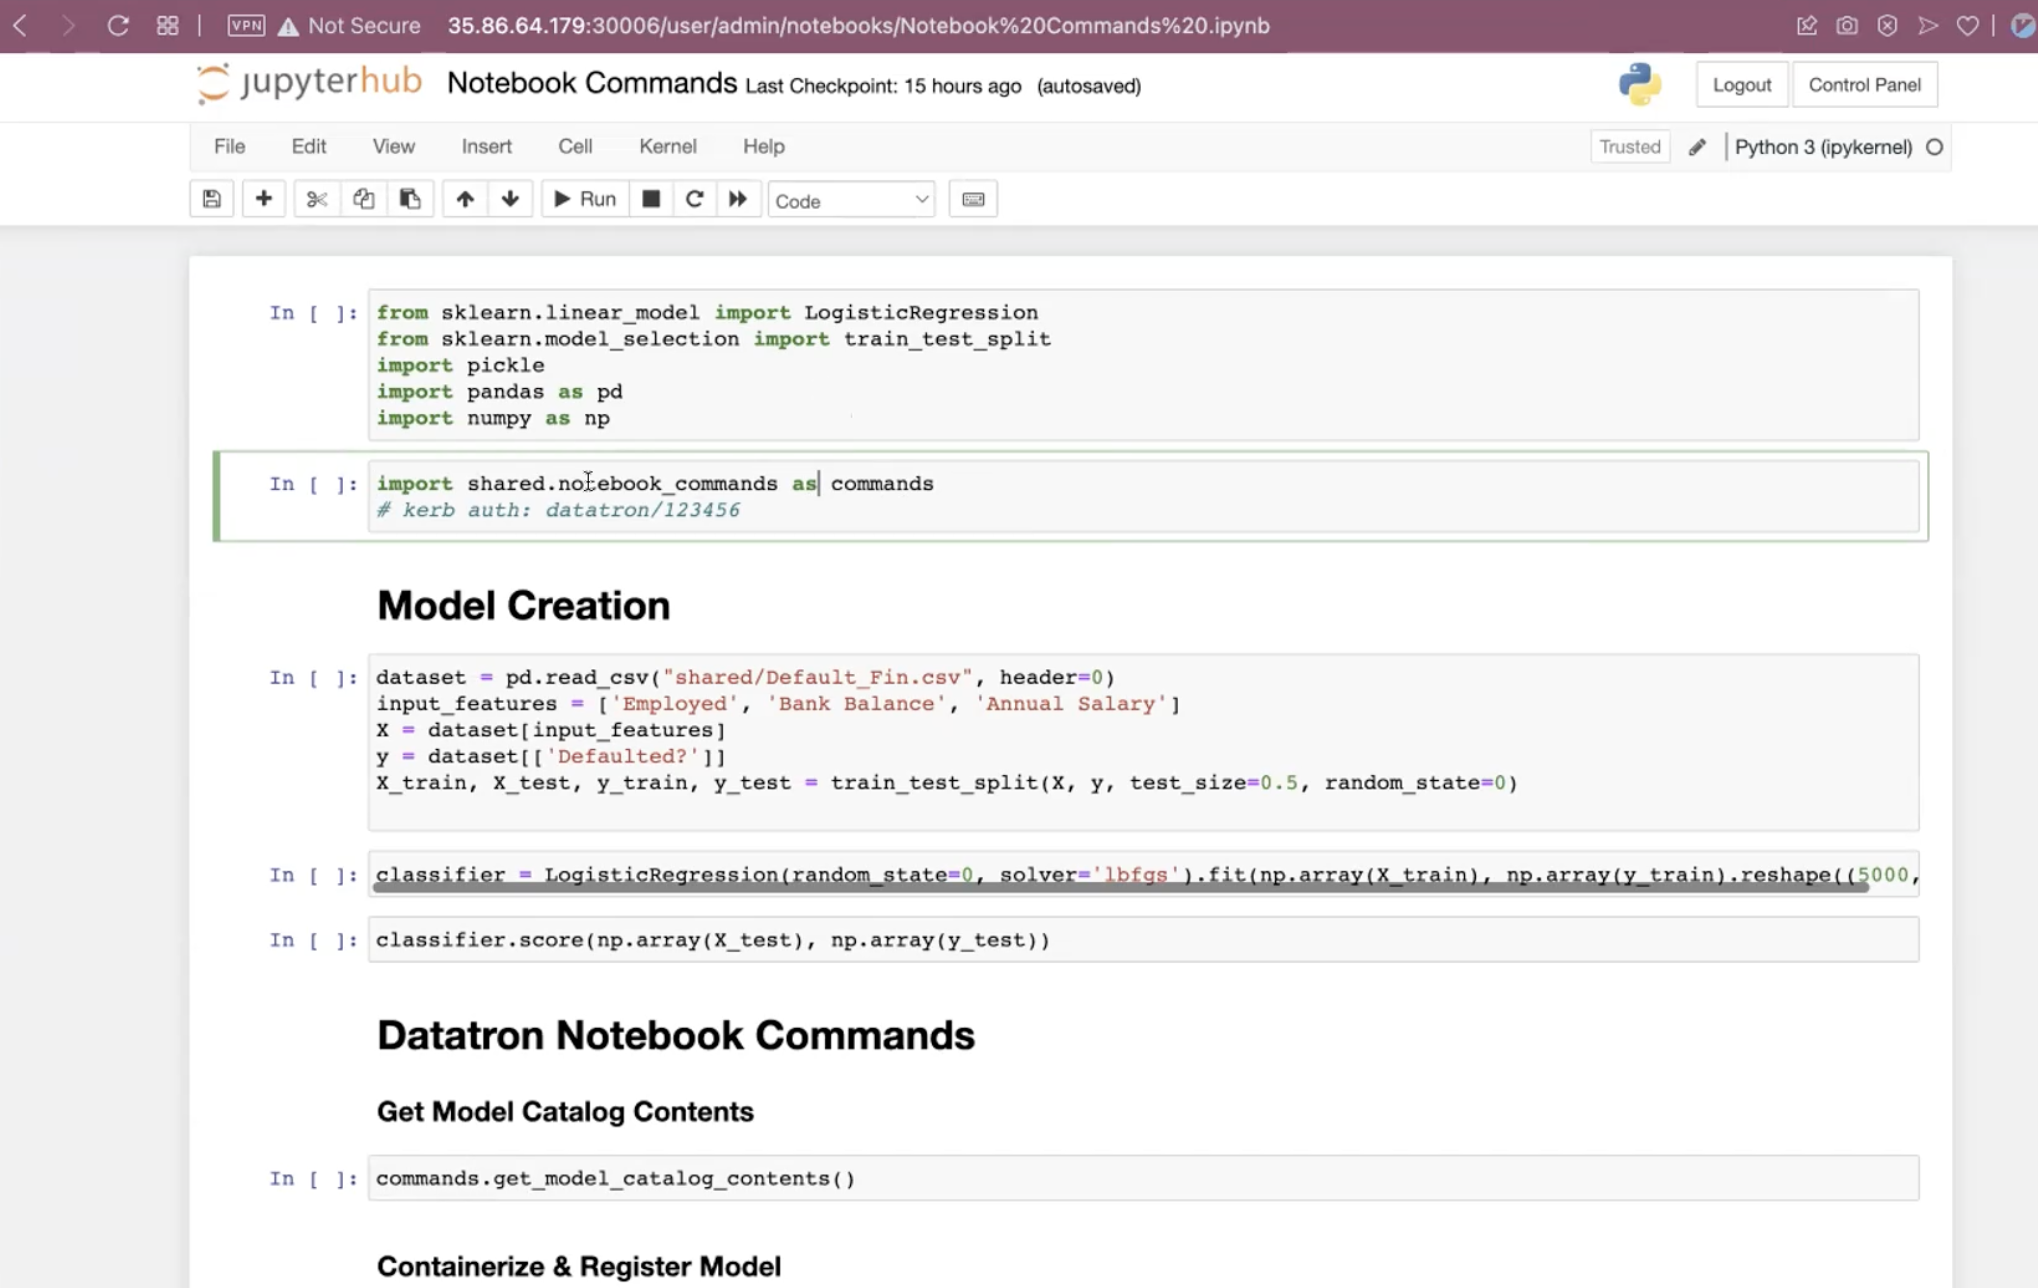Open the cell type dropdown showing Code

coord(850,199)
